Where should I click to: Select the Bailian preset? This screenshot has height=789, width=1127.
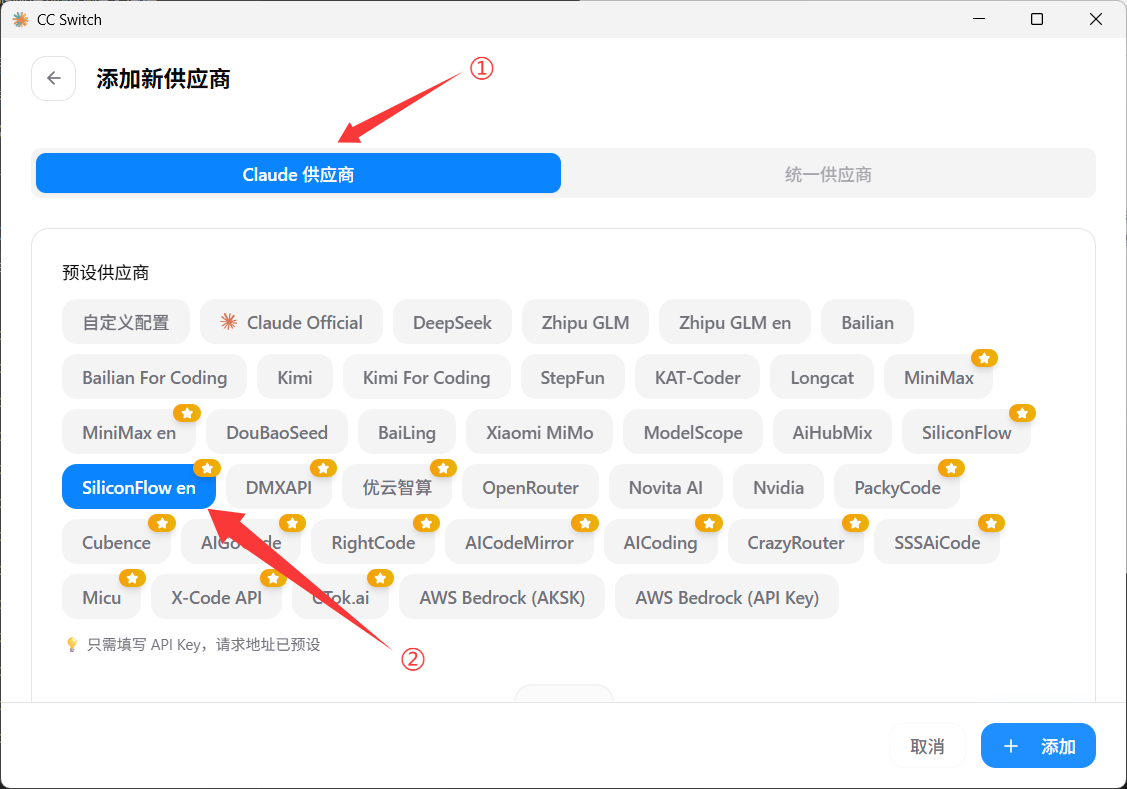click(x=868, y=322)
